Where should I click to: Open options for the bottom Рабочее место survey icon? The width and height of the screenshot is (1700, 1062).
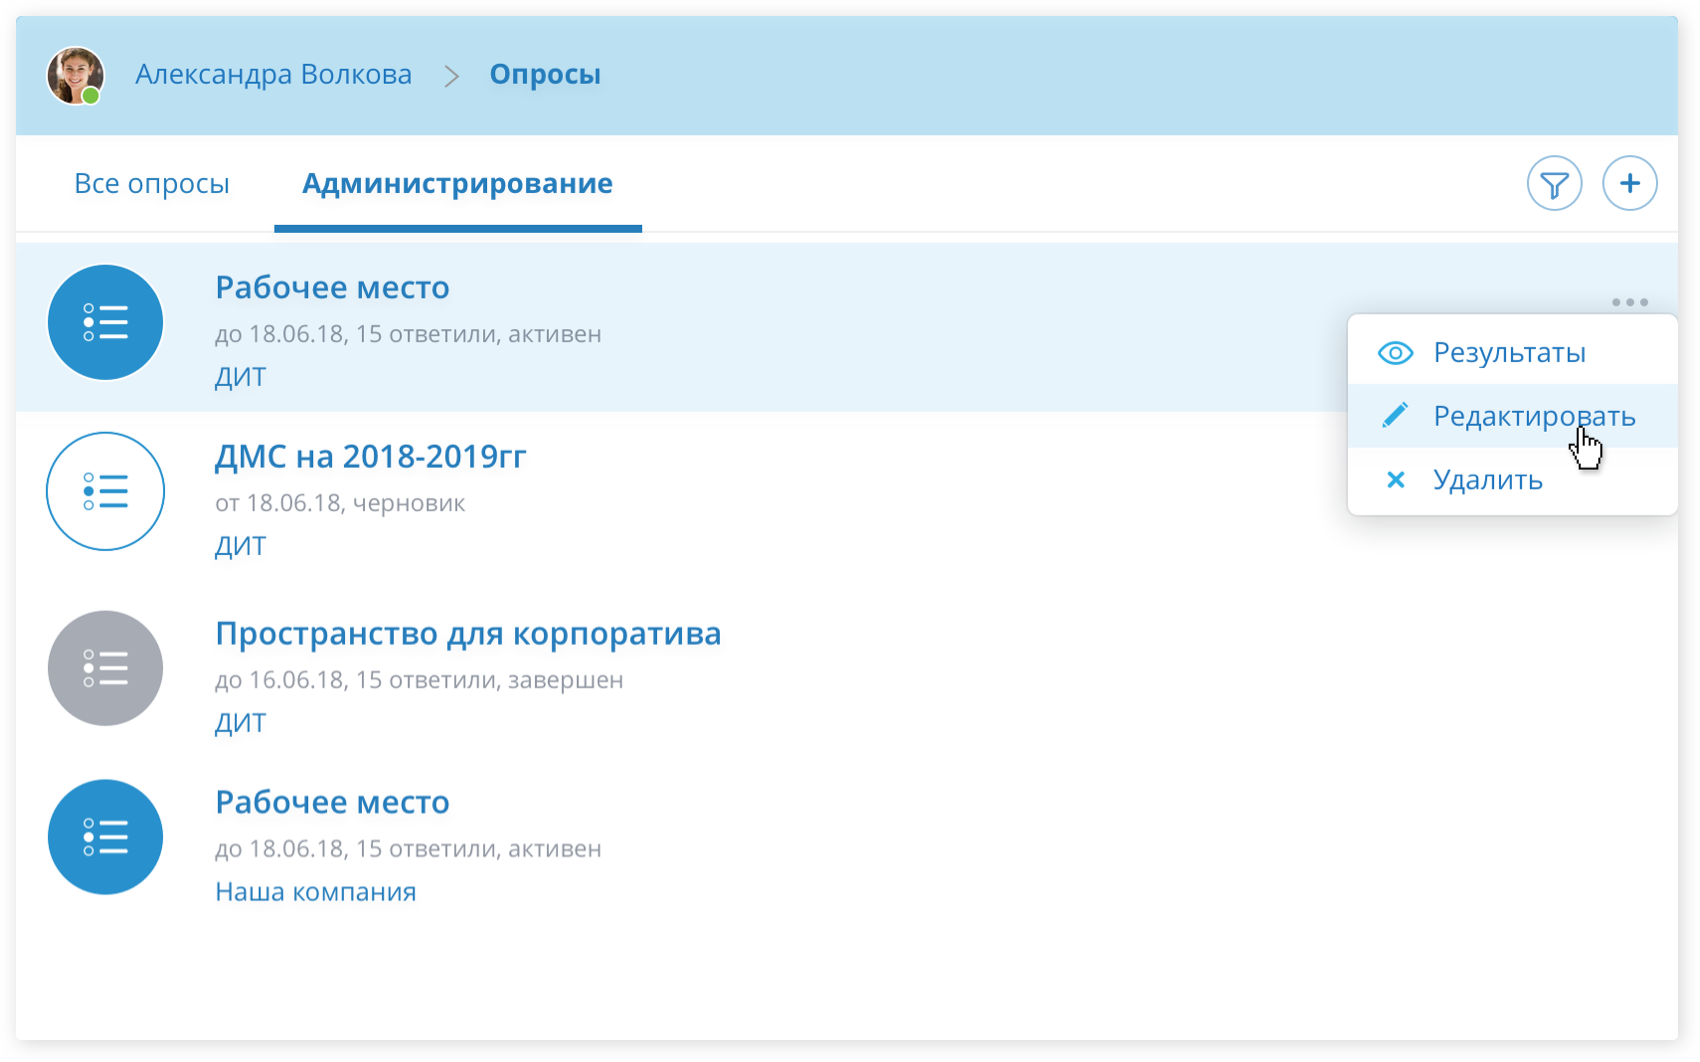(x=105, y=836)
